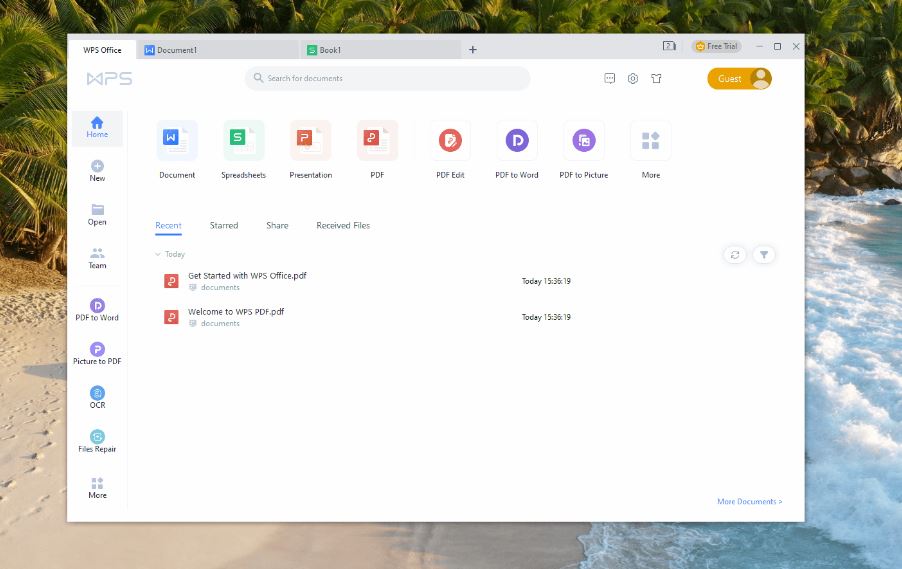Open the Home section in sidebar

pos(97,128)
